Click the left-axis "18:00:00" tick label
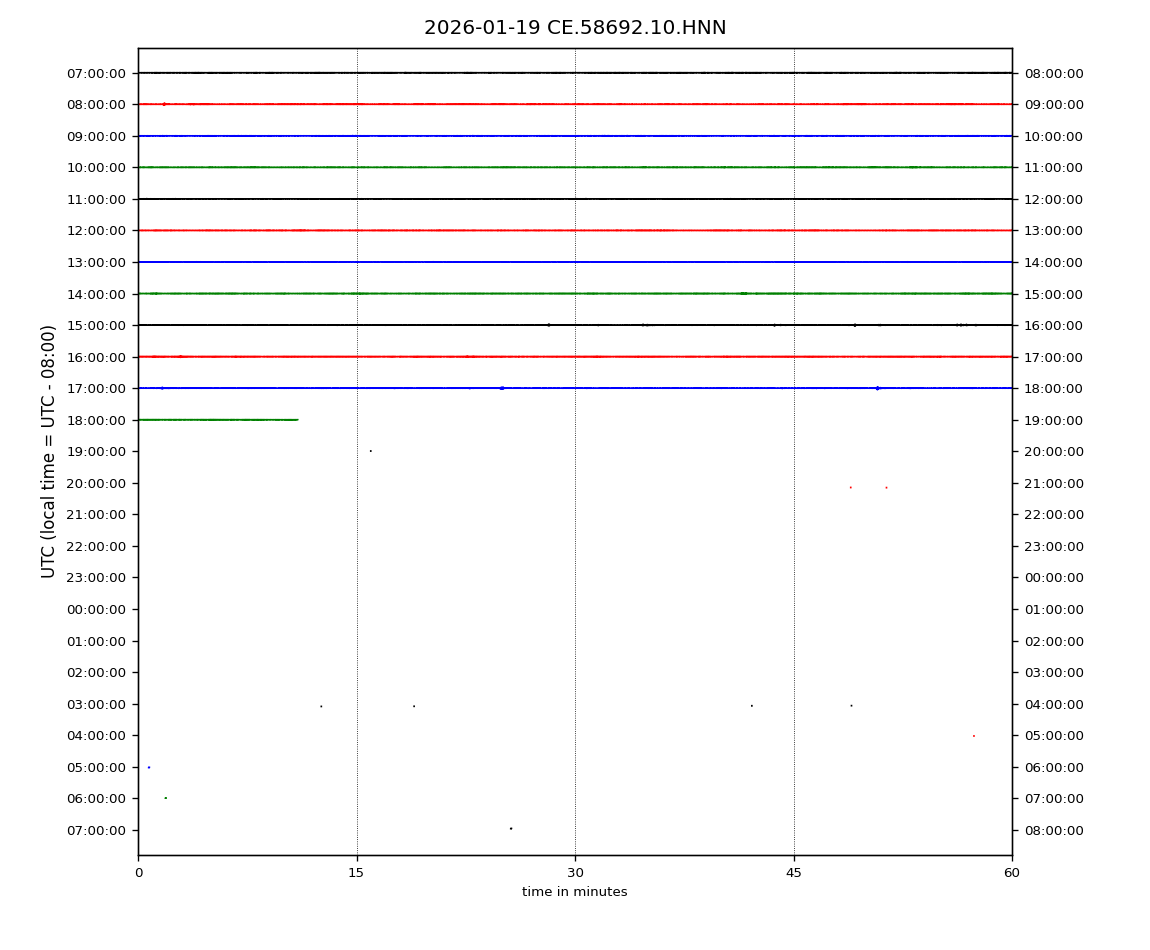The width and height of the screenshot is (1150, 950). tap(96, 420)
